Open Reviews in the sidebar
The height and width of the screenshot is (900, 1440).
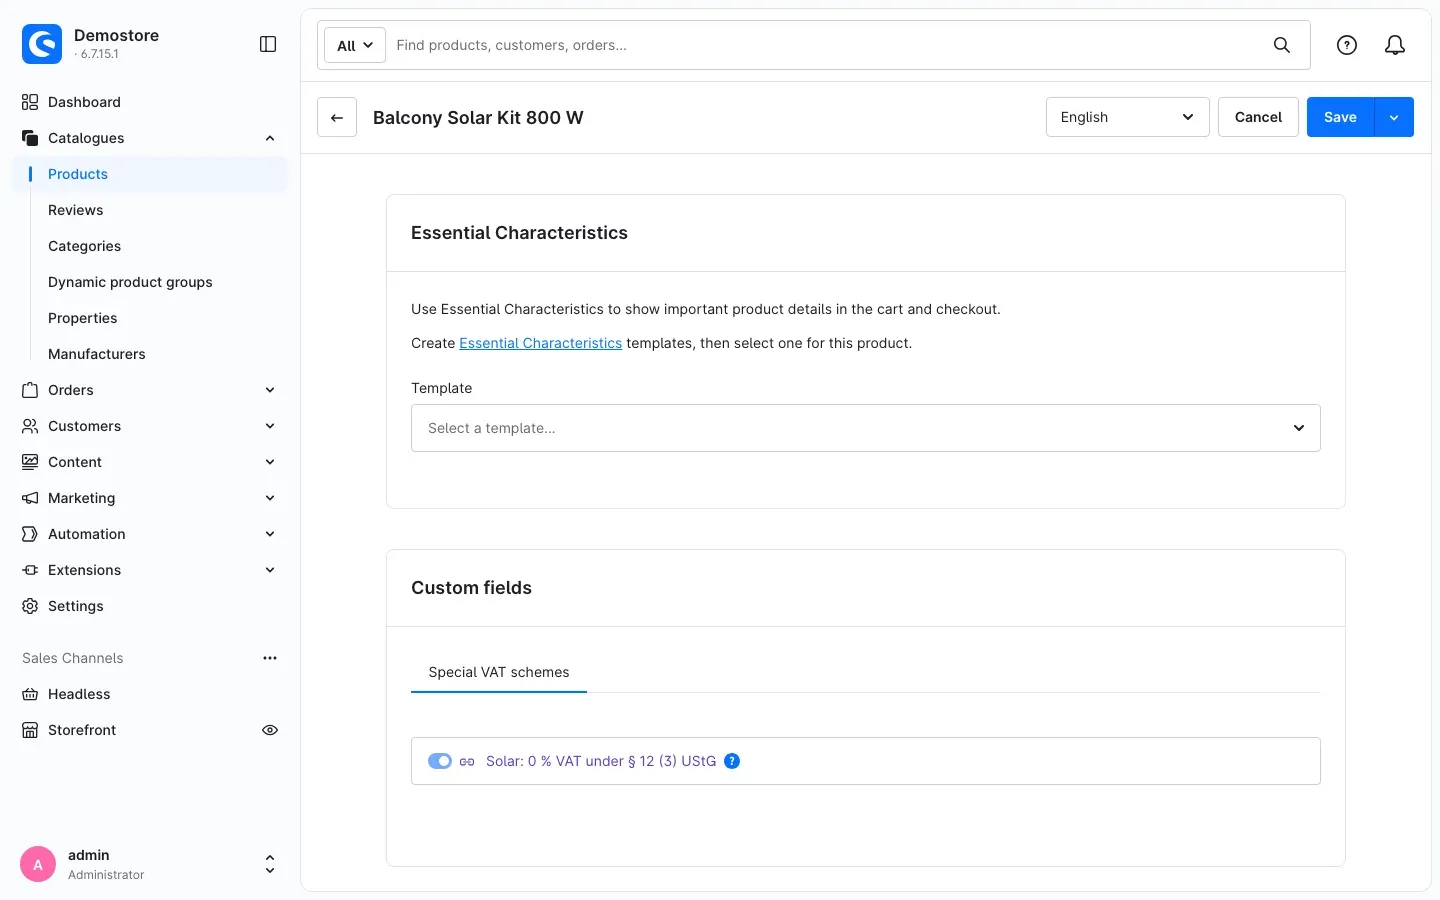coord(150,210)
